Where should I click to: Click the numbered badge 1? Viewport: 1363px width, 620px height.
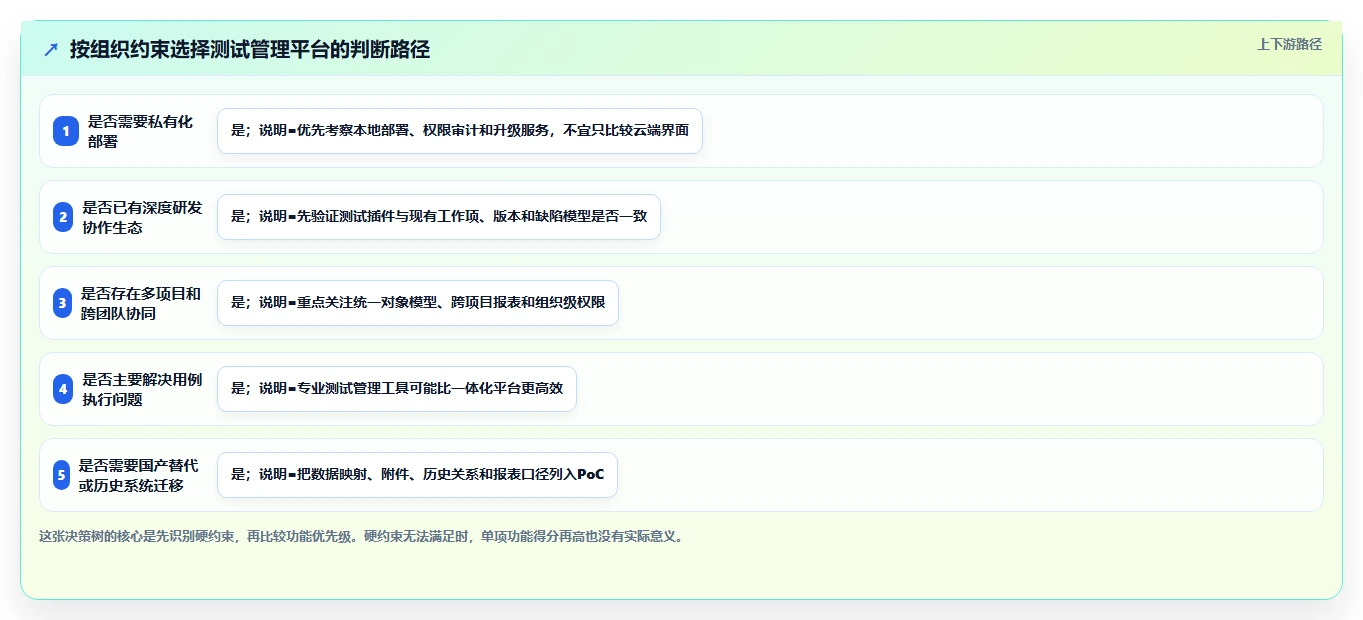[x=66, y=131]
